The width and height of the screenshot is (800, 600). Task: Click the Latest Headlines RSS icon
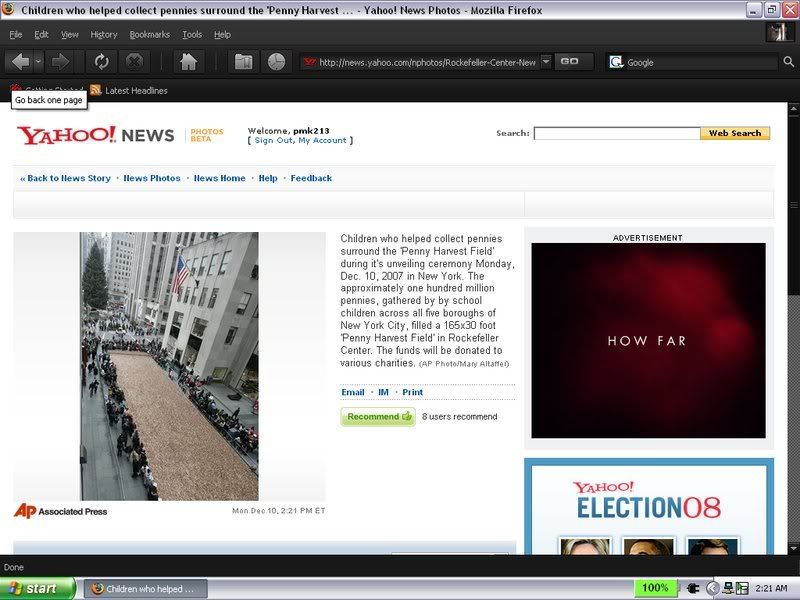(95, 90)
